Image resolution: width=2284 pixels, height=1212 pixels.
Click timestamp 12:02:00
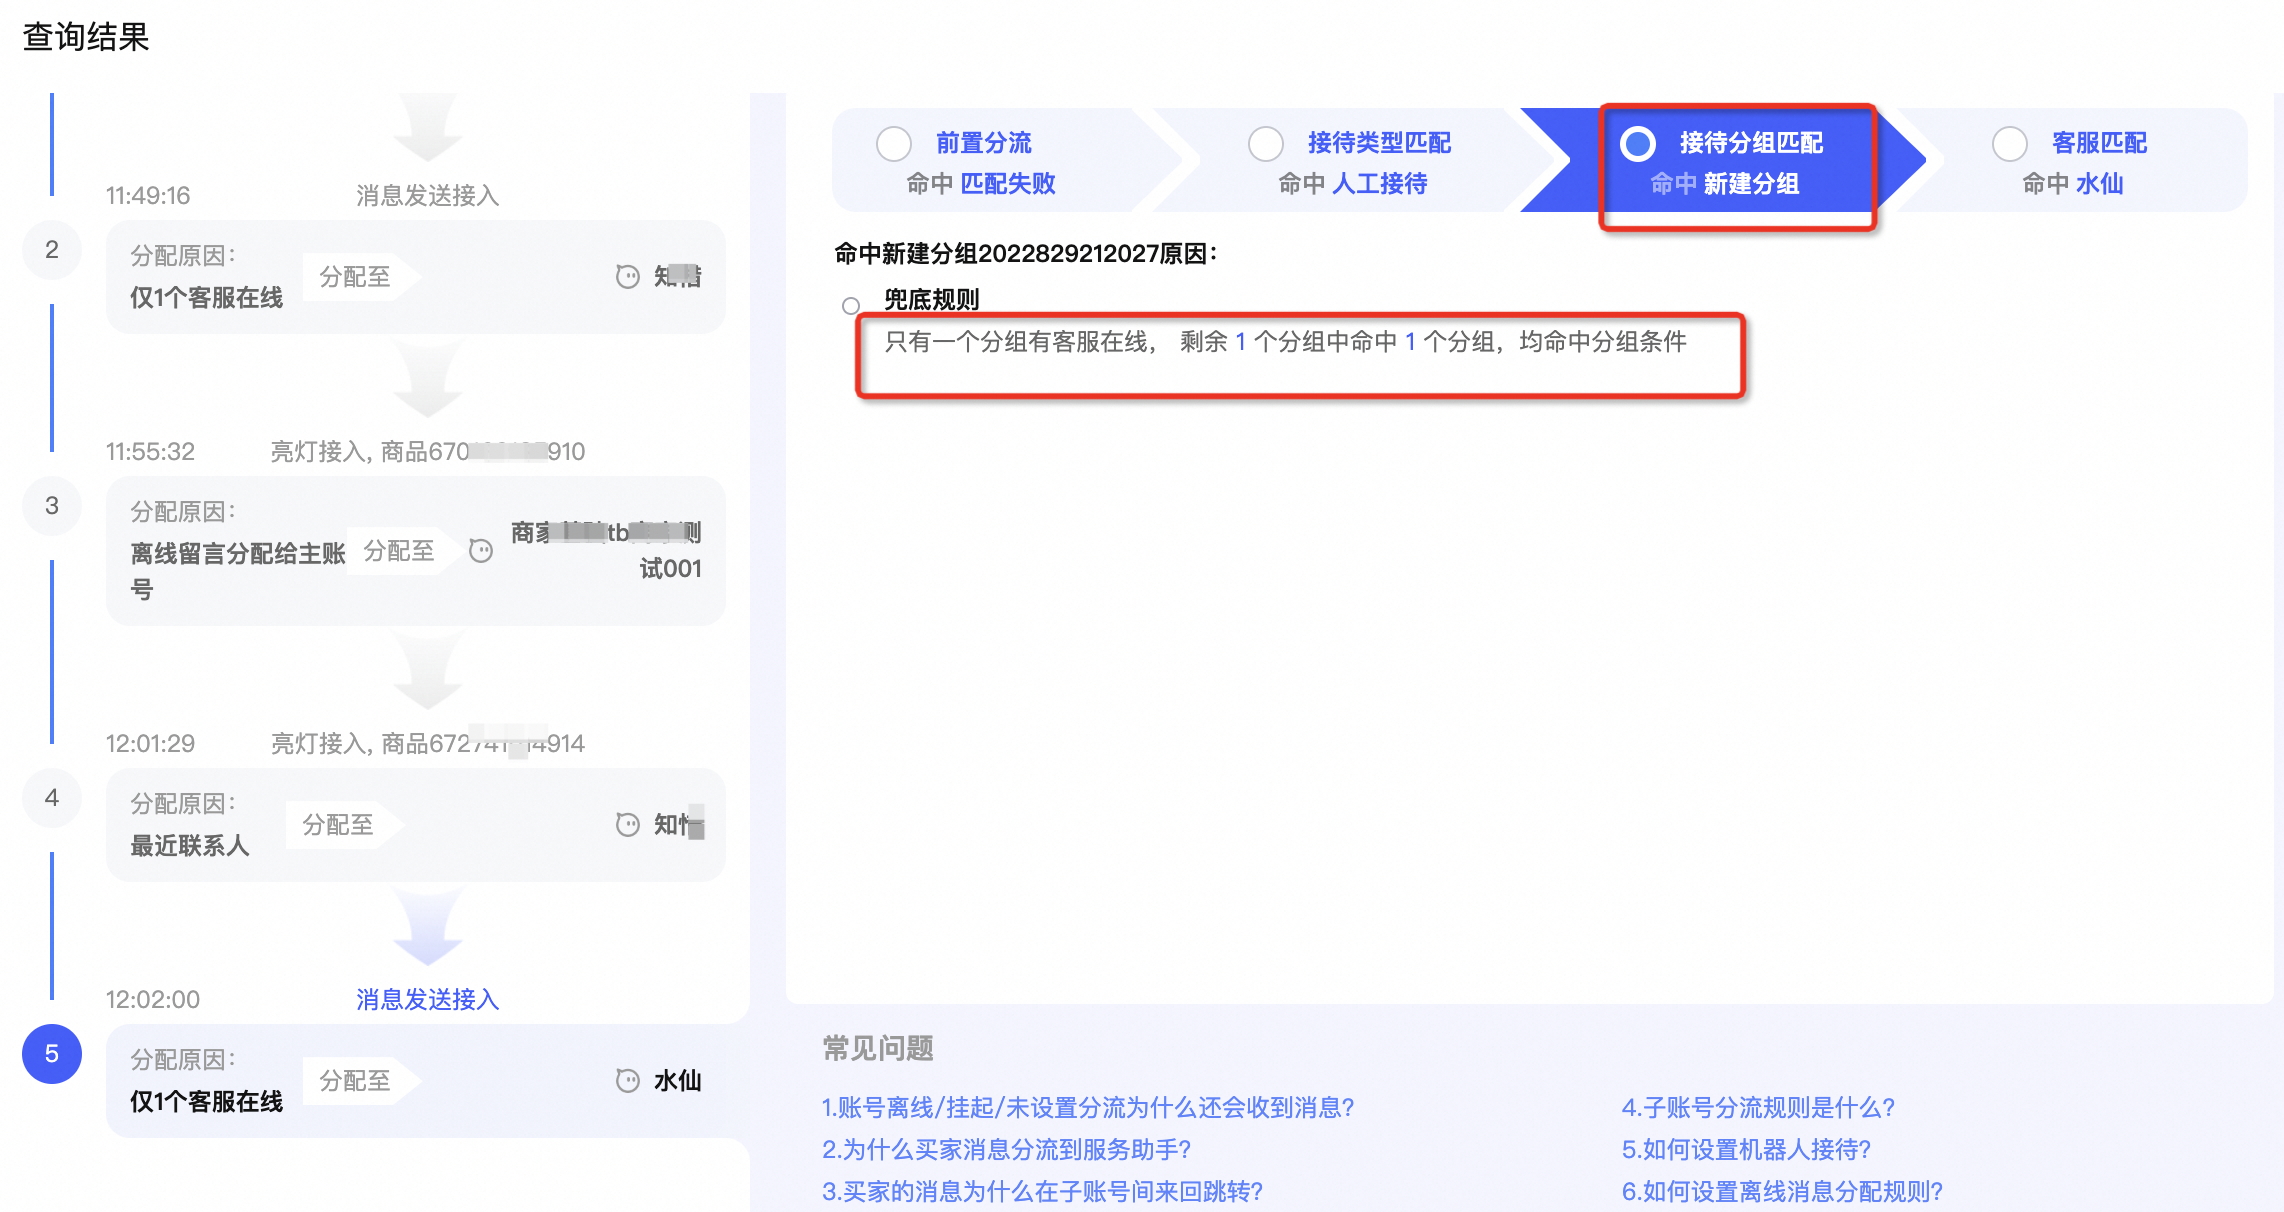click(153, 999)
